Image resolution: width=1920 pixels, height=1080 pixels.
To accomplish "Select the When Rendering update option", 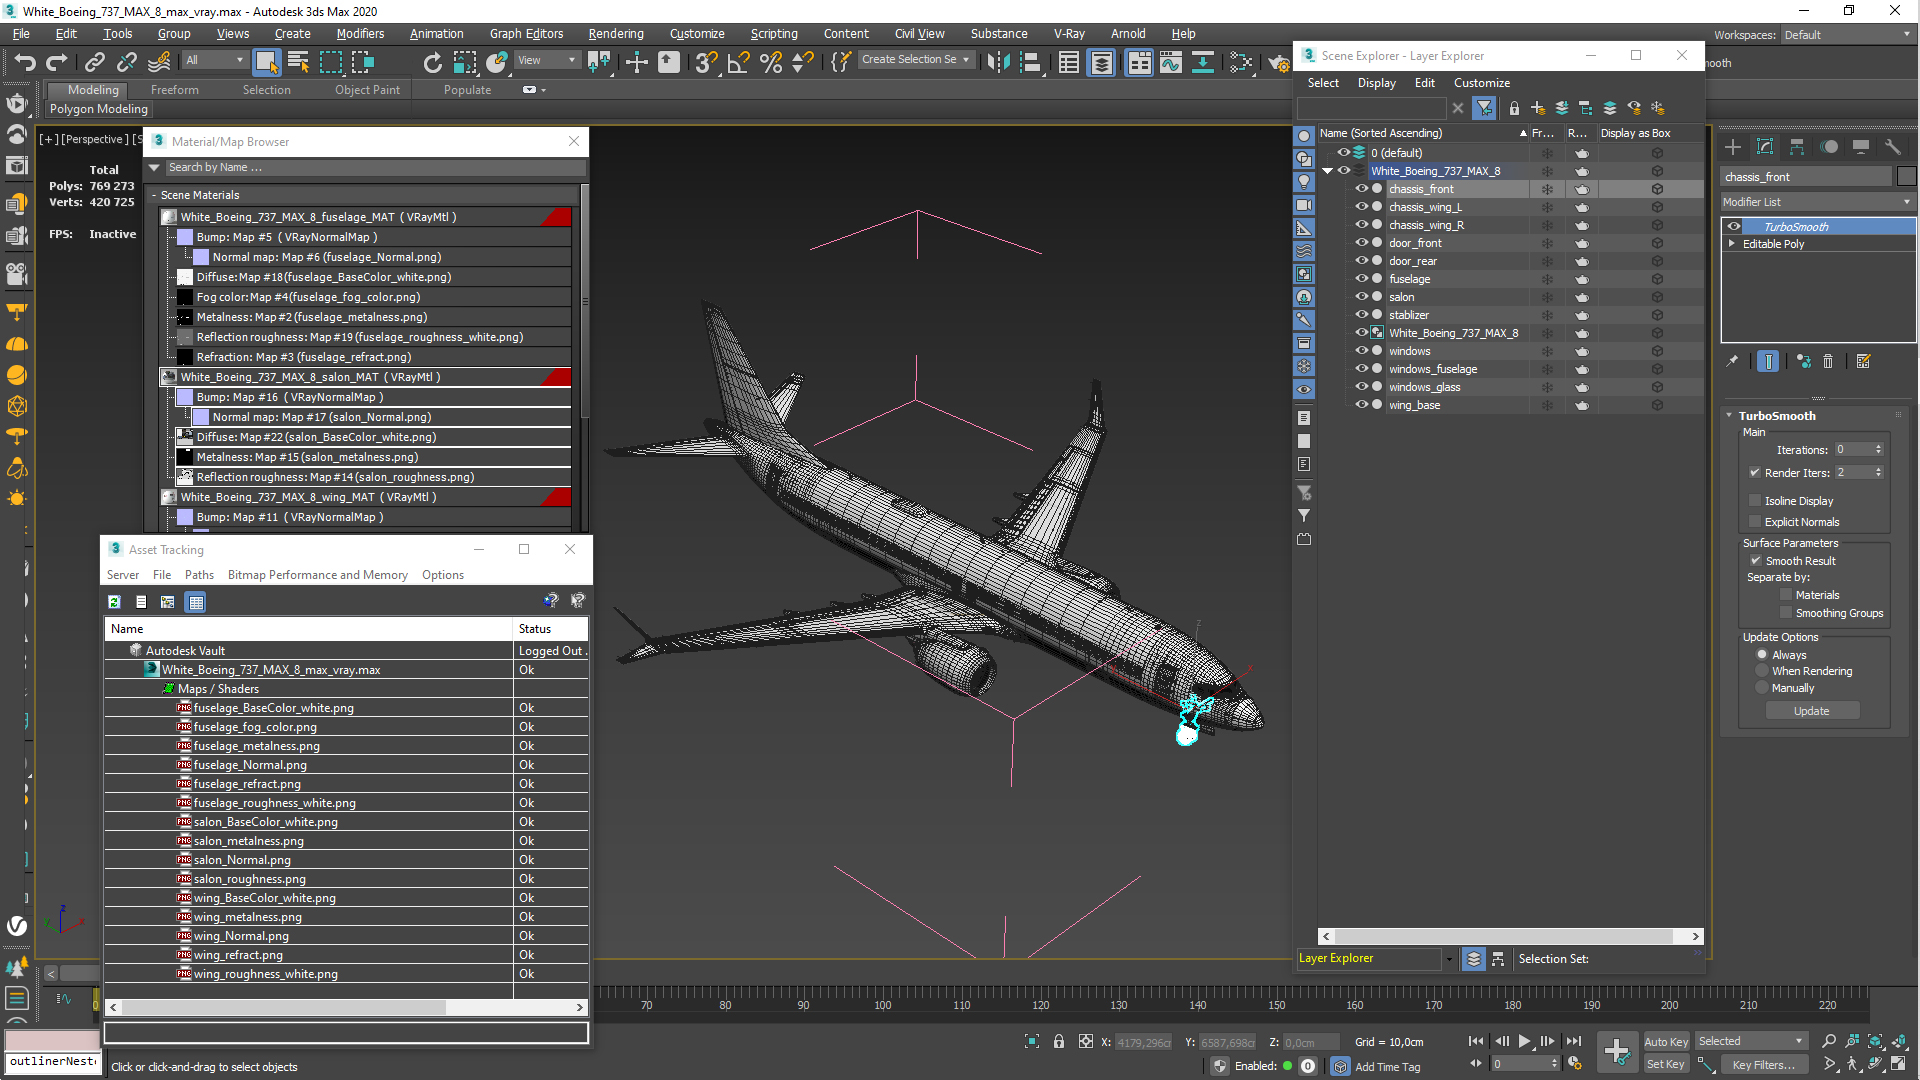I will pos(1762,671).
